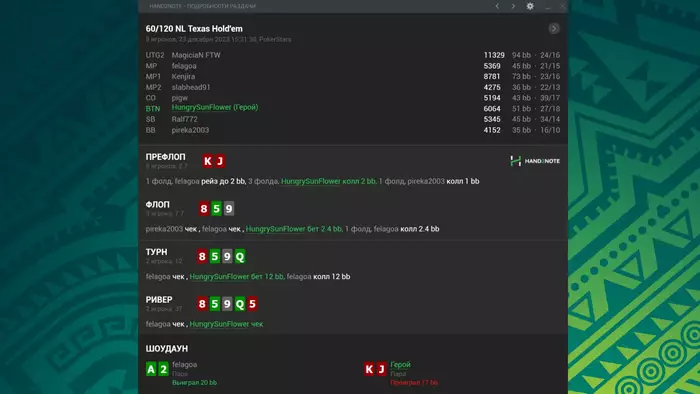Screen dimensions: 700x394
Task: Select player slabhead91 in the list
Action: 191,87
